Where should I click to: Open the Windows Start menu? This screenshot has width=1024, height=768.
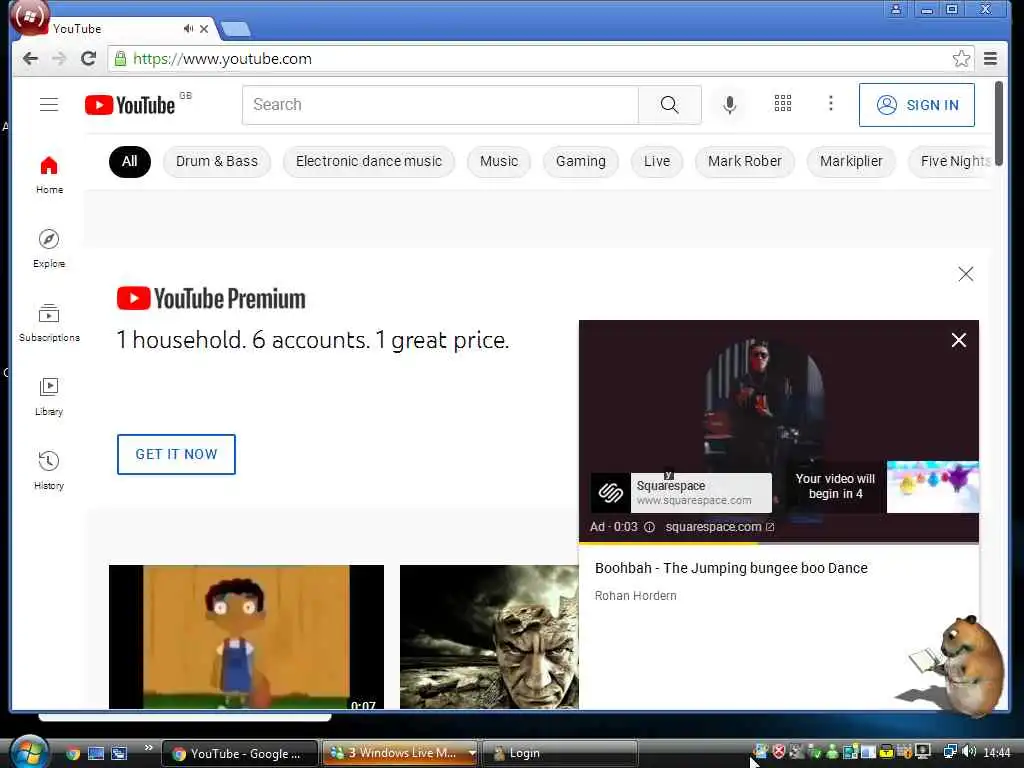(x=29, y=752)
